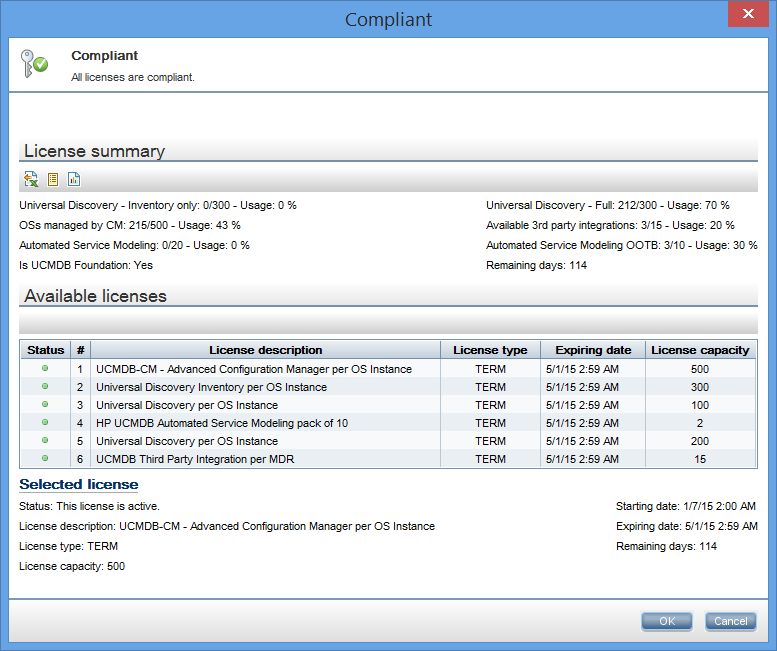Image resolution: width=777 pixels, height=651 pixels.
Task: Click capacity value 200 in table
Action: [x=700, y=441]
